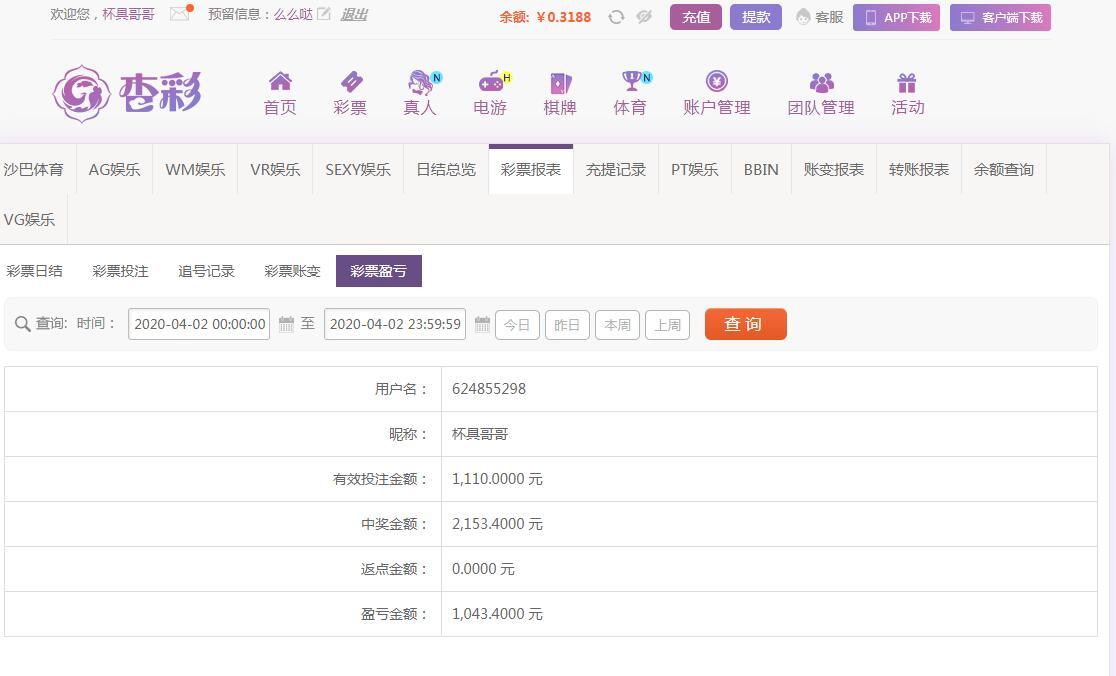The height and width of the screenshot is (676, 1116).
Task: Open the mail envelope icon
Action: (x=181, y=14)
